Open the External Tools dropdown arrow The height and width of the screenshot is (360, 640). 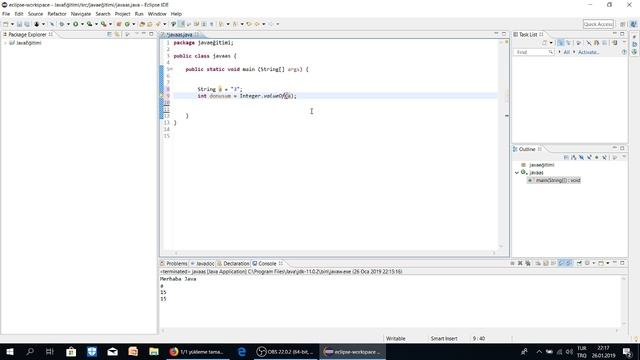click(x=110, y=24)
